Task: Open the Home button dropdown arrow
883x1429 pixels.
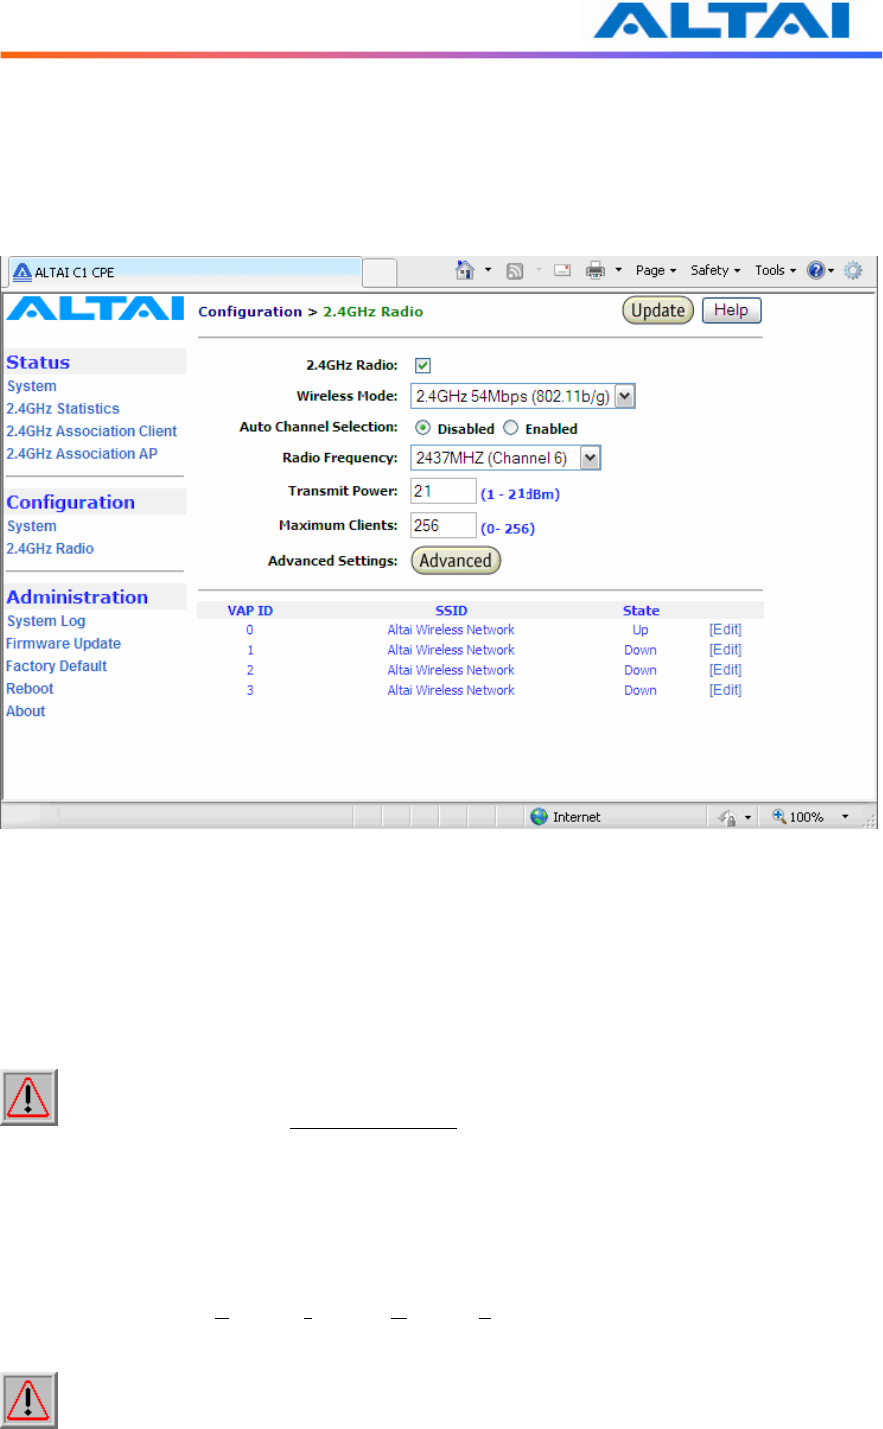Action: (488, 270)
